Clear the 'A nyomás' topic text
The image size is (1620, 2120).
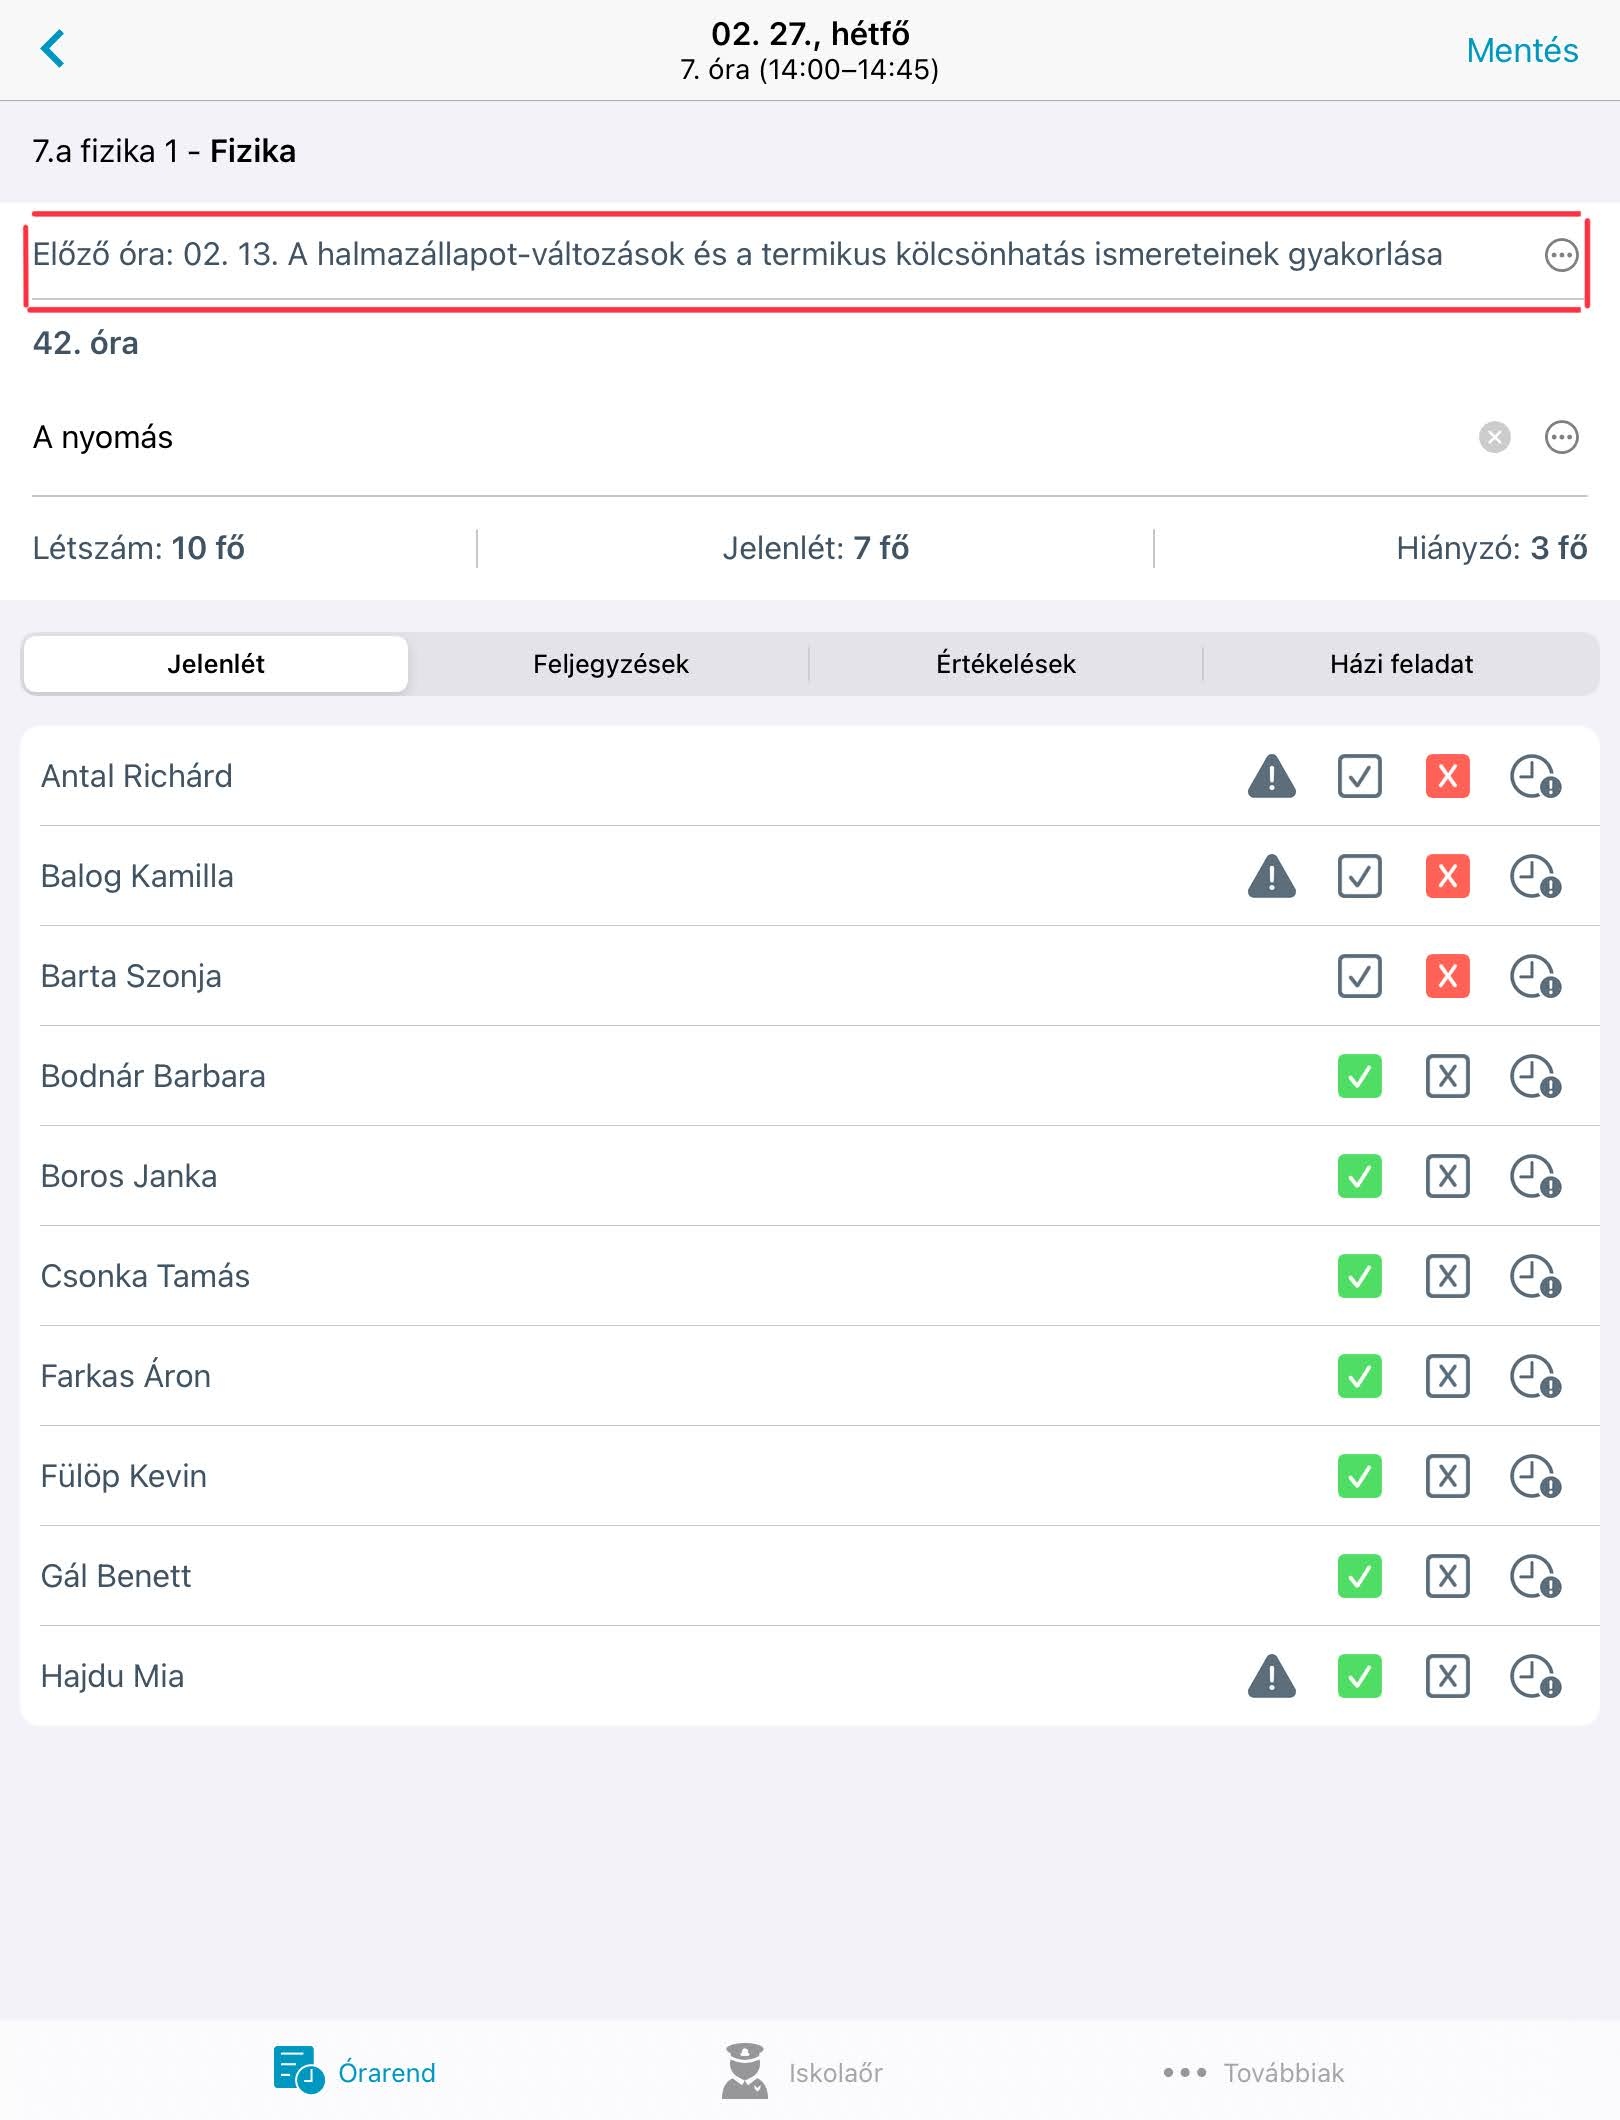tap(1494, 437)
